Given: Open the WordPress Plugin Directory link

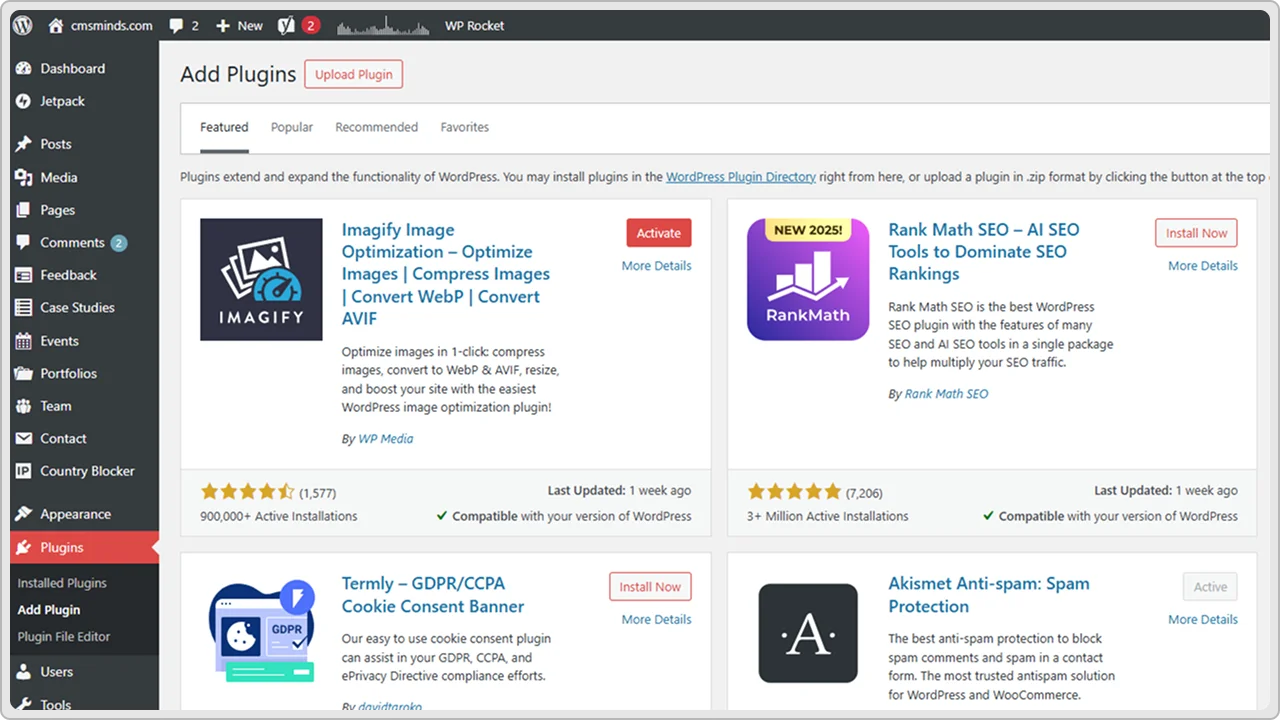Looking at the screenshot, I should (741, 177).
